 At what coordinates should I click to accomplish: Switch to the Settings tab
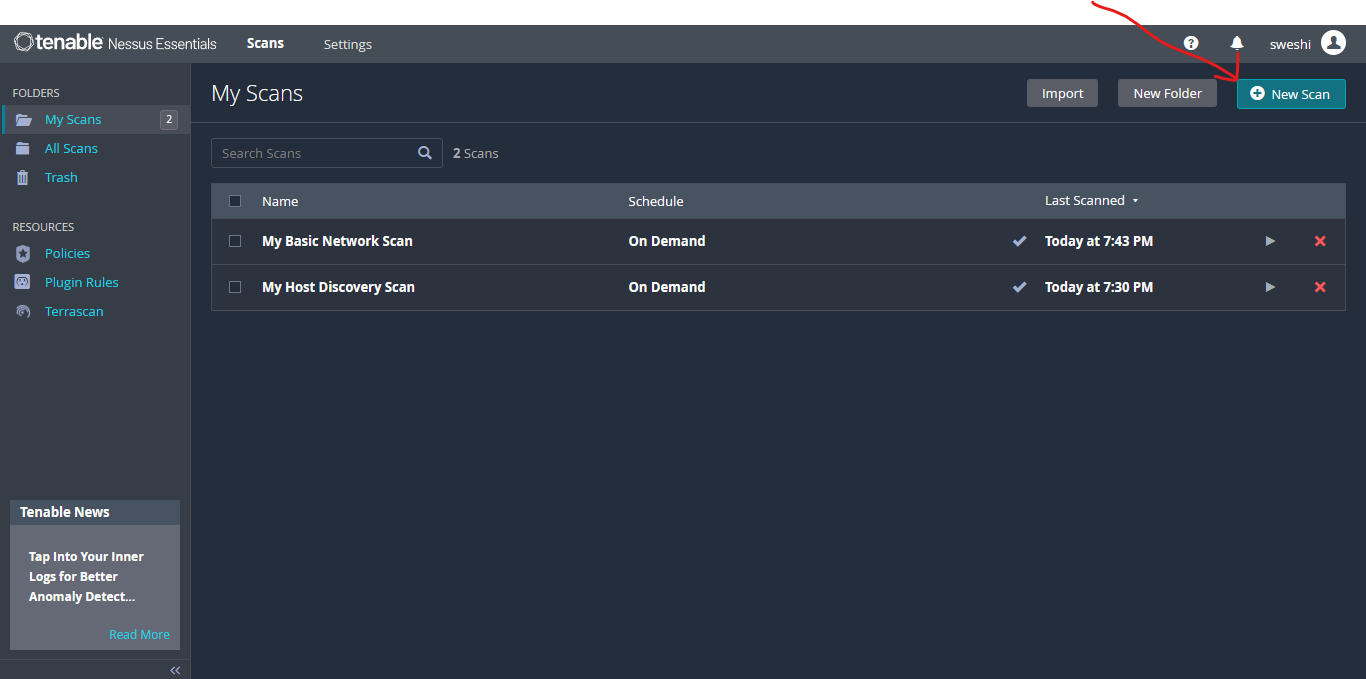pos(347,44)
